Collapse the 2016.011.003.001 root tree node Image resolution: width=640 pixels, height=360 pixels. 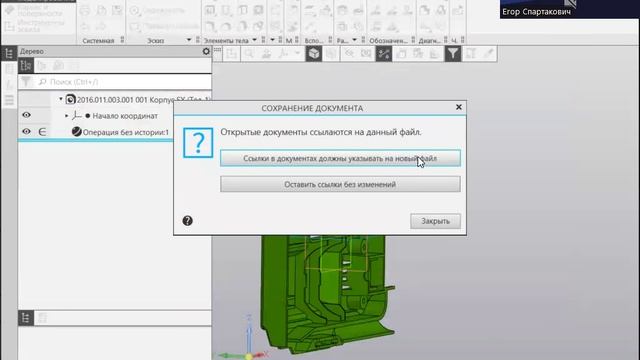pos(61,99)
